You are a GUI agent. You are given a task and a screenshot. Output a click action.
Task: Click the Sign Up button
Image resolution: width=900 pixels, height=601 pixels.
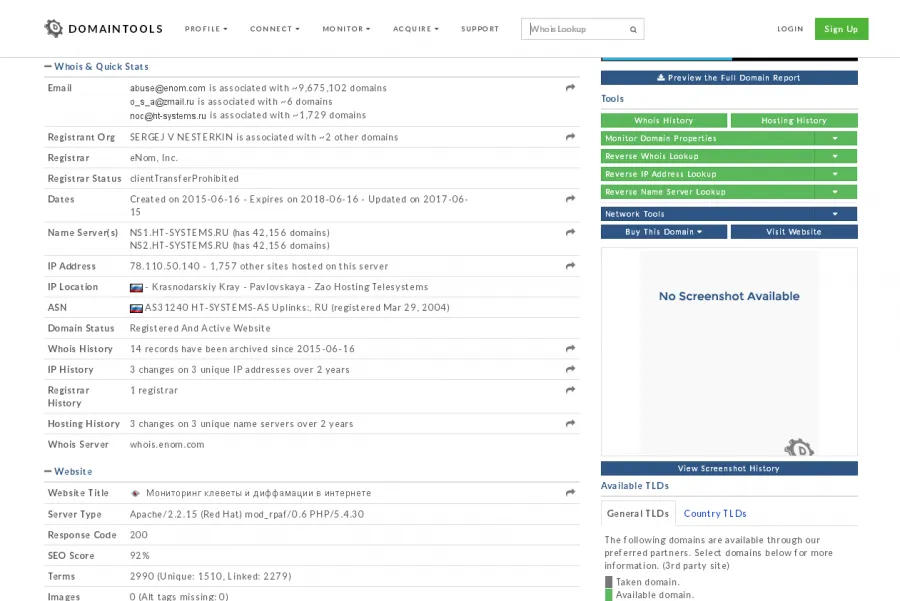[x=841, y=29]
